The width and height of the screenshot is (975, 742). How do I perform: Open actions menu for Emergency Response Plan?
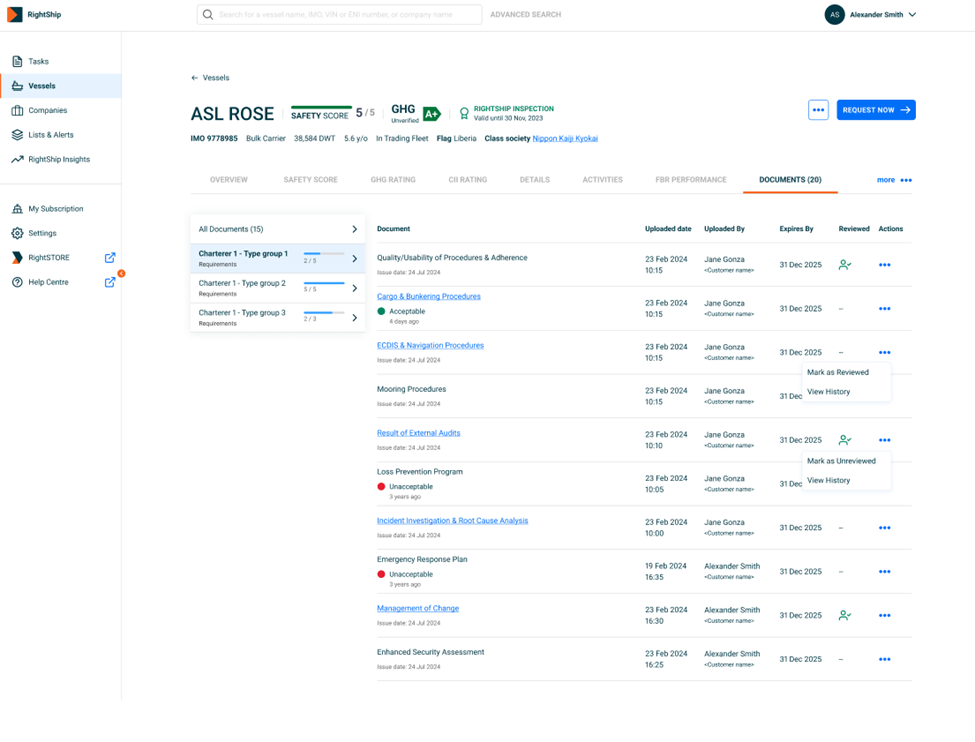(884, 572)
